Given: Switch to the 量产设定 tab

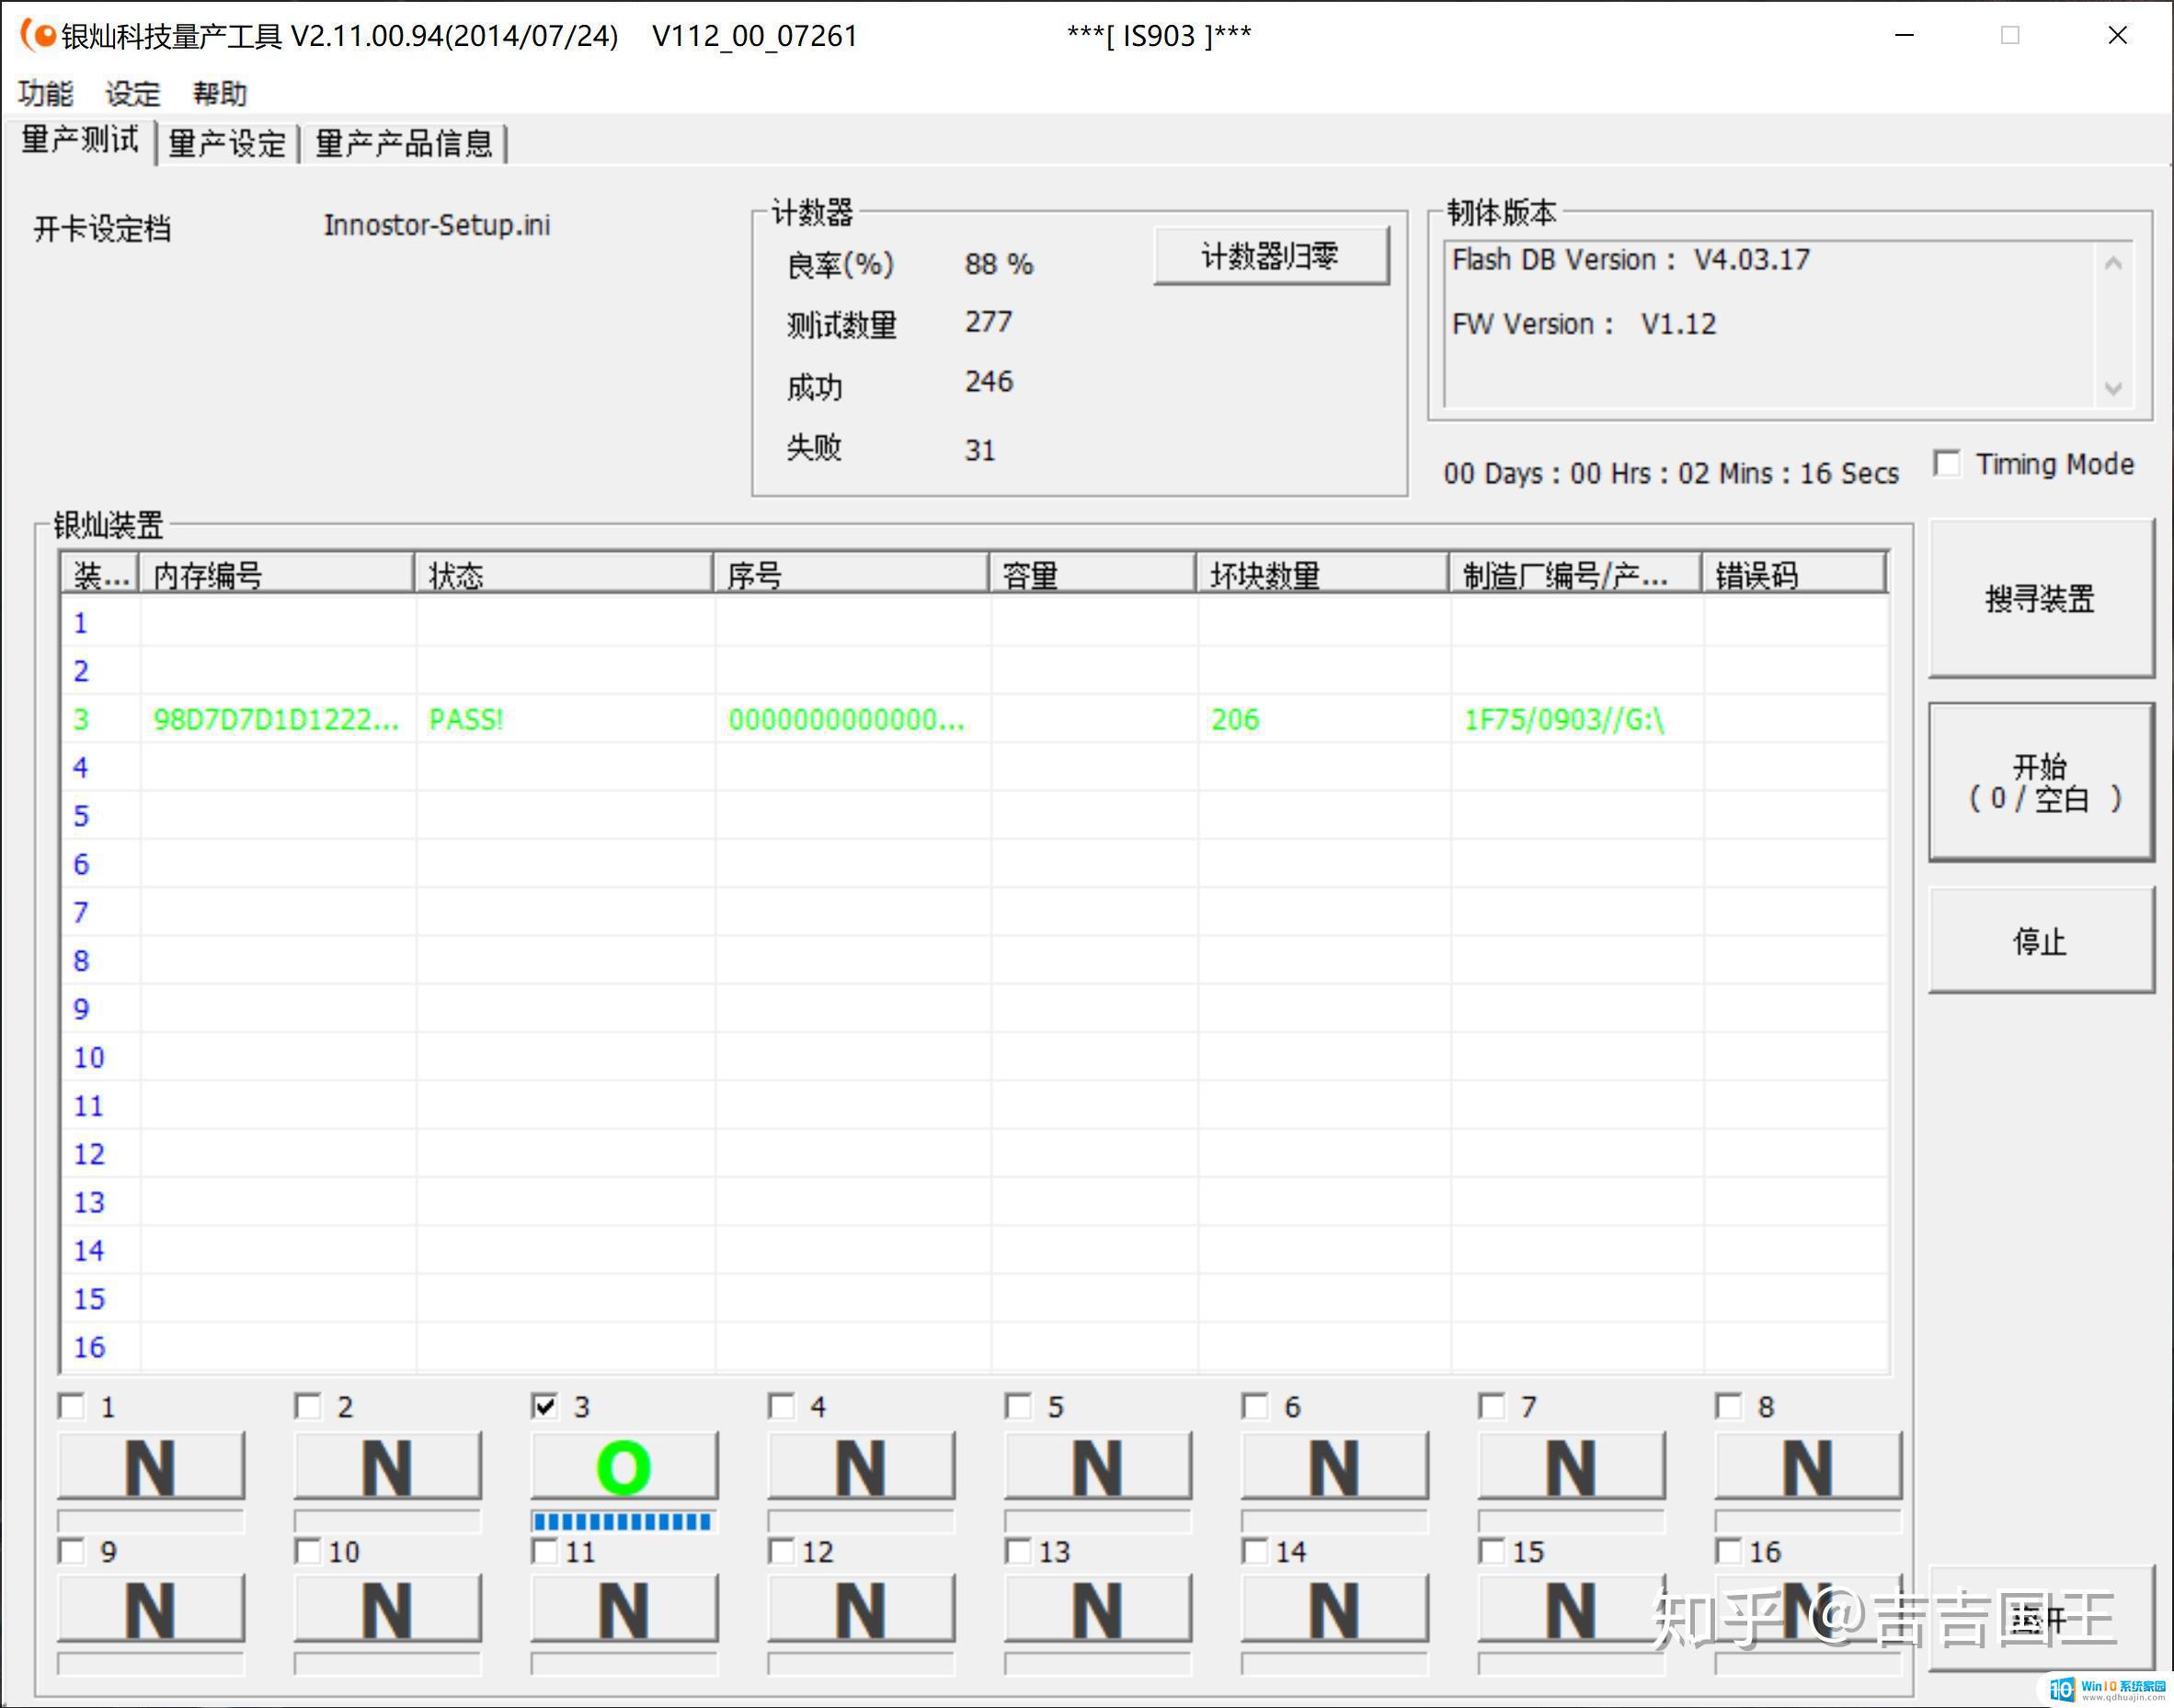Looking at the screenshot, I should [x=228, y=143].
